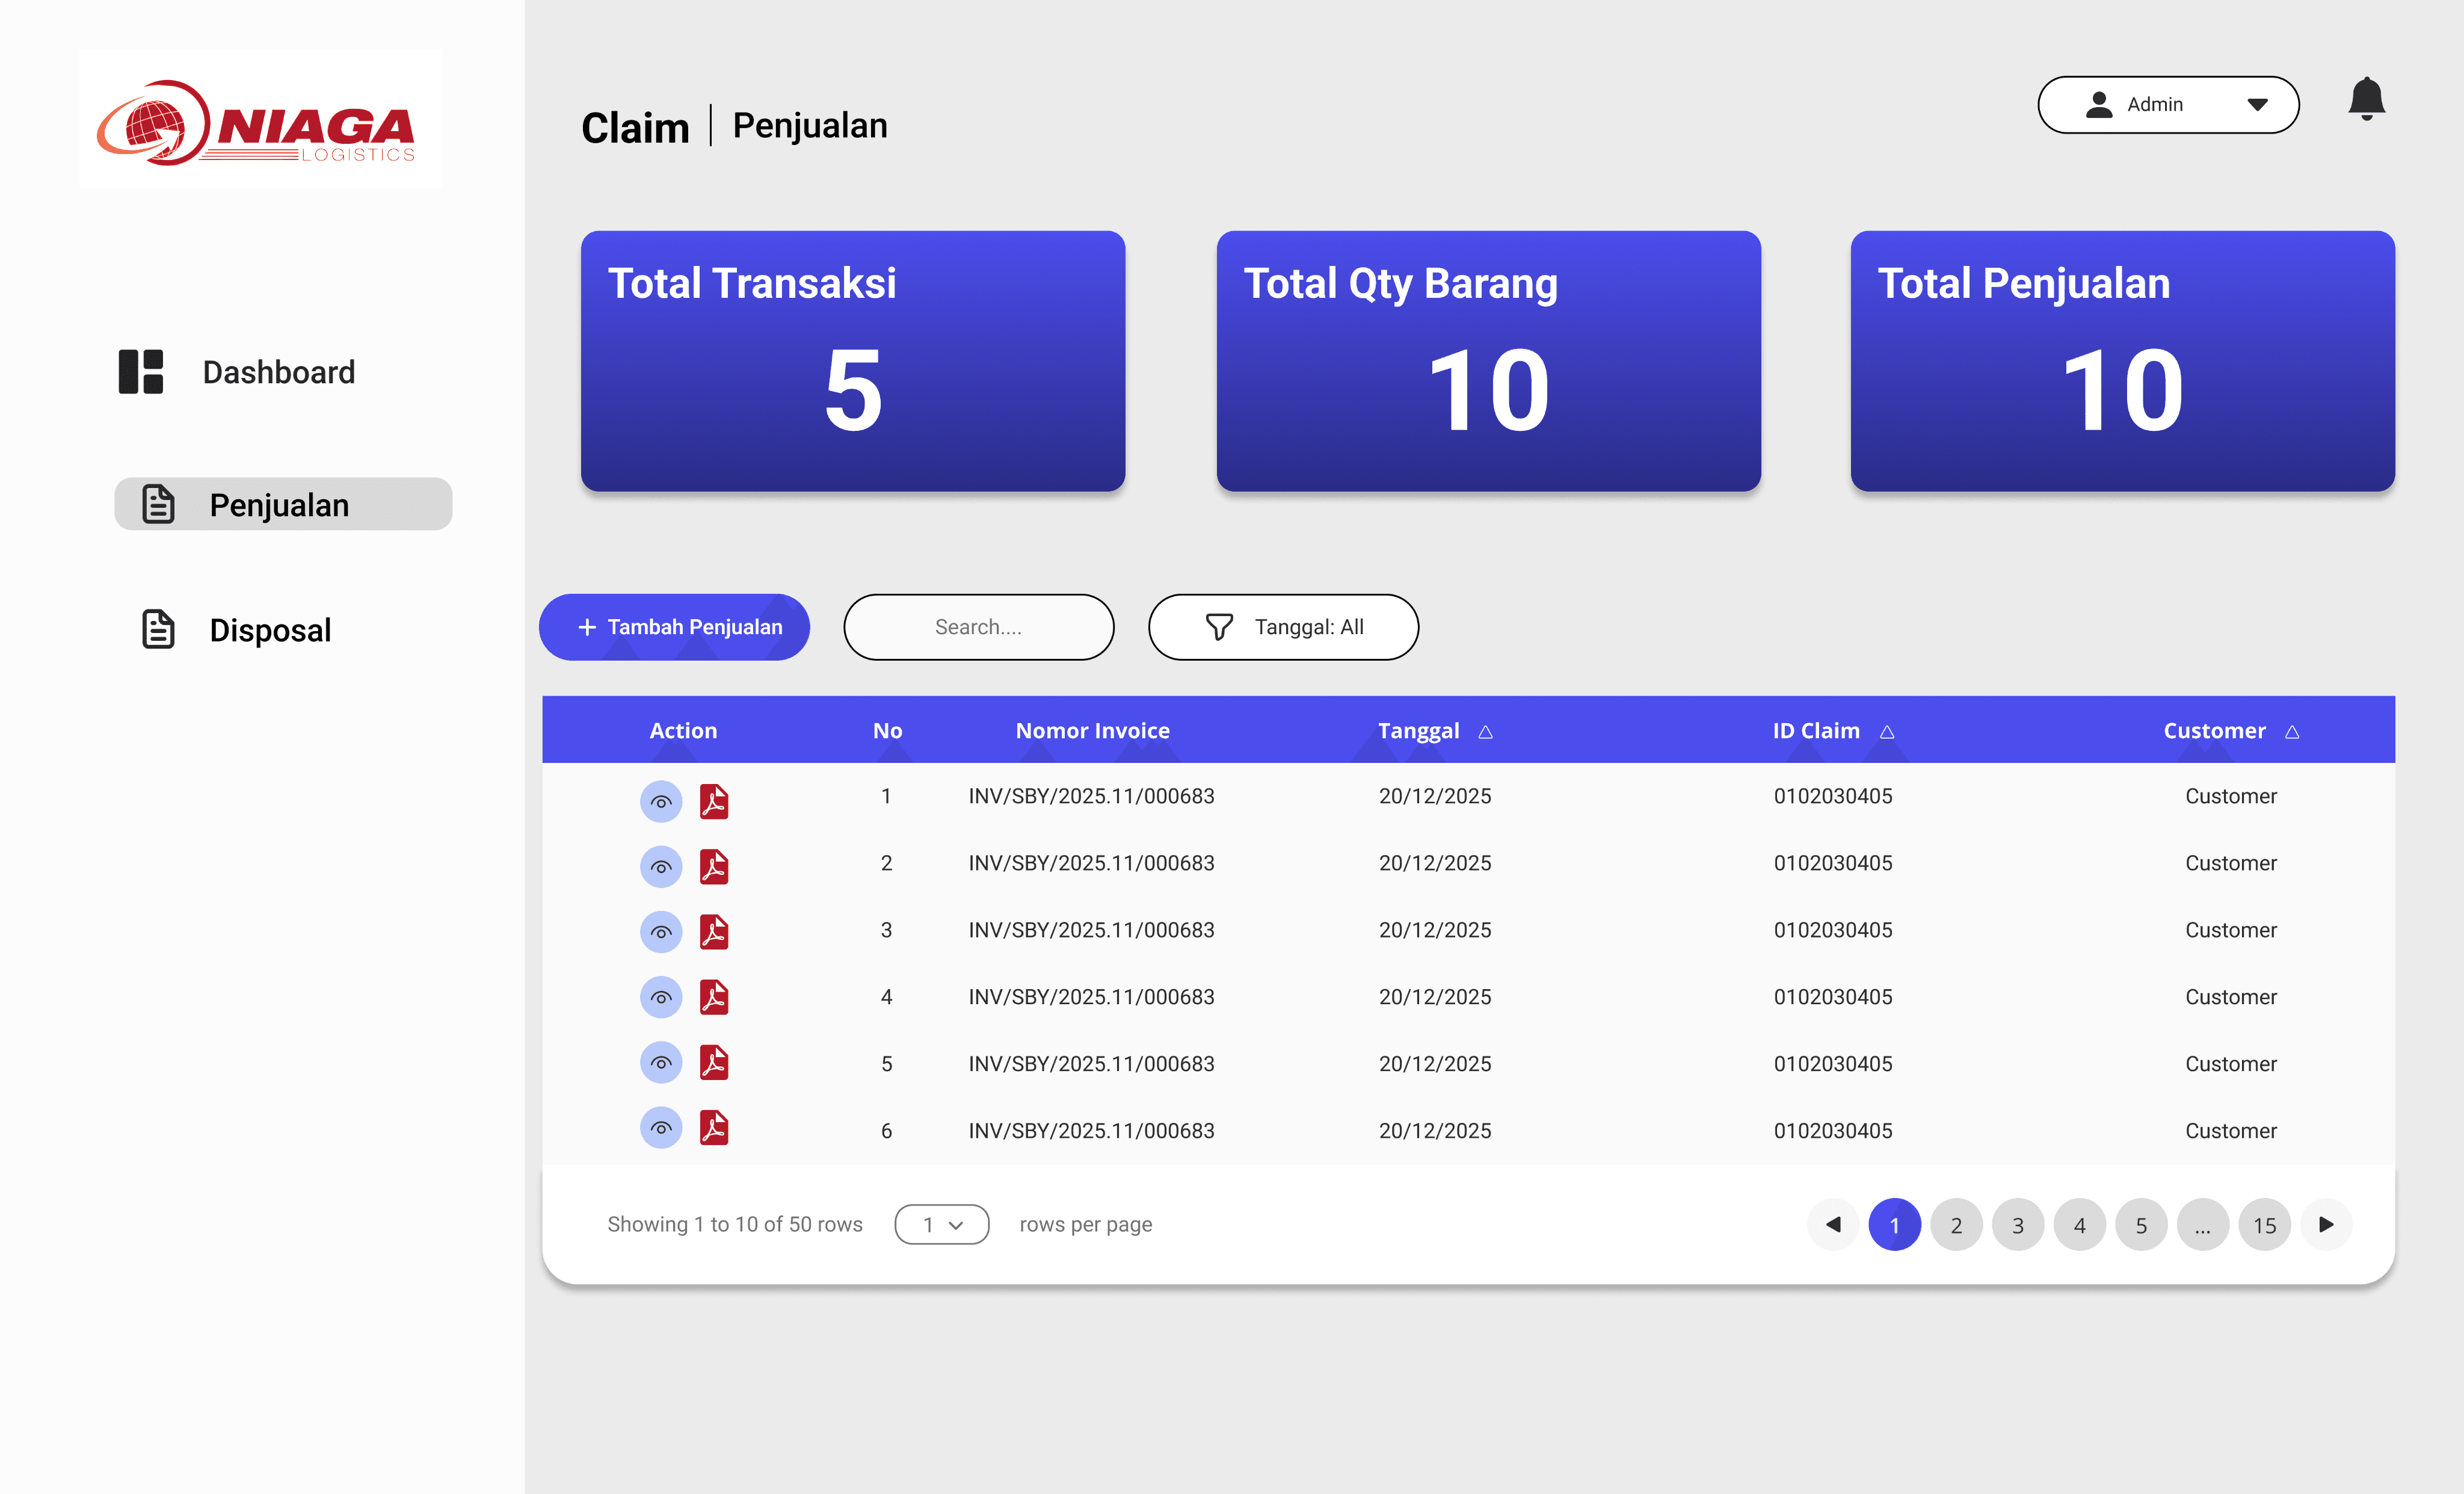Screen dimensions: 2464x1494
Task: Open the Admin user dropdown
Action: (x=2167, y=104)
